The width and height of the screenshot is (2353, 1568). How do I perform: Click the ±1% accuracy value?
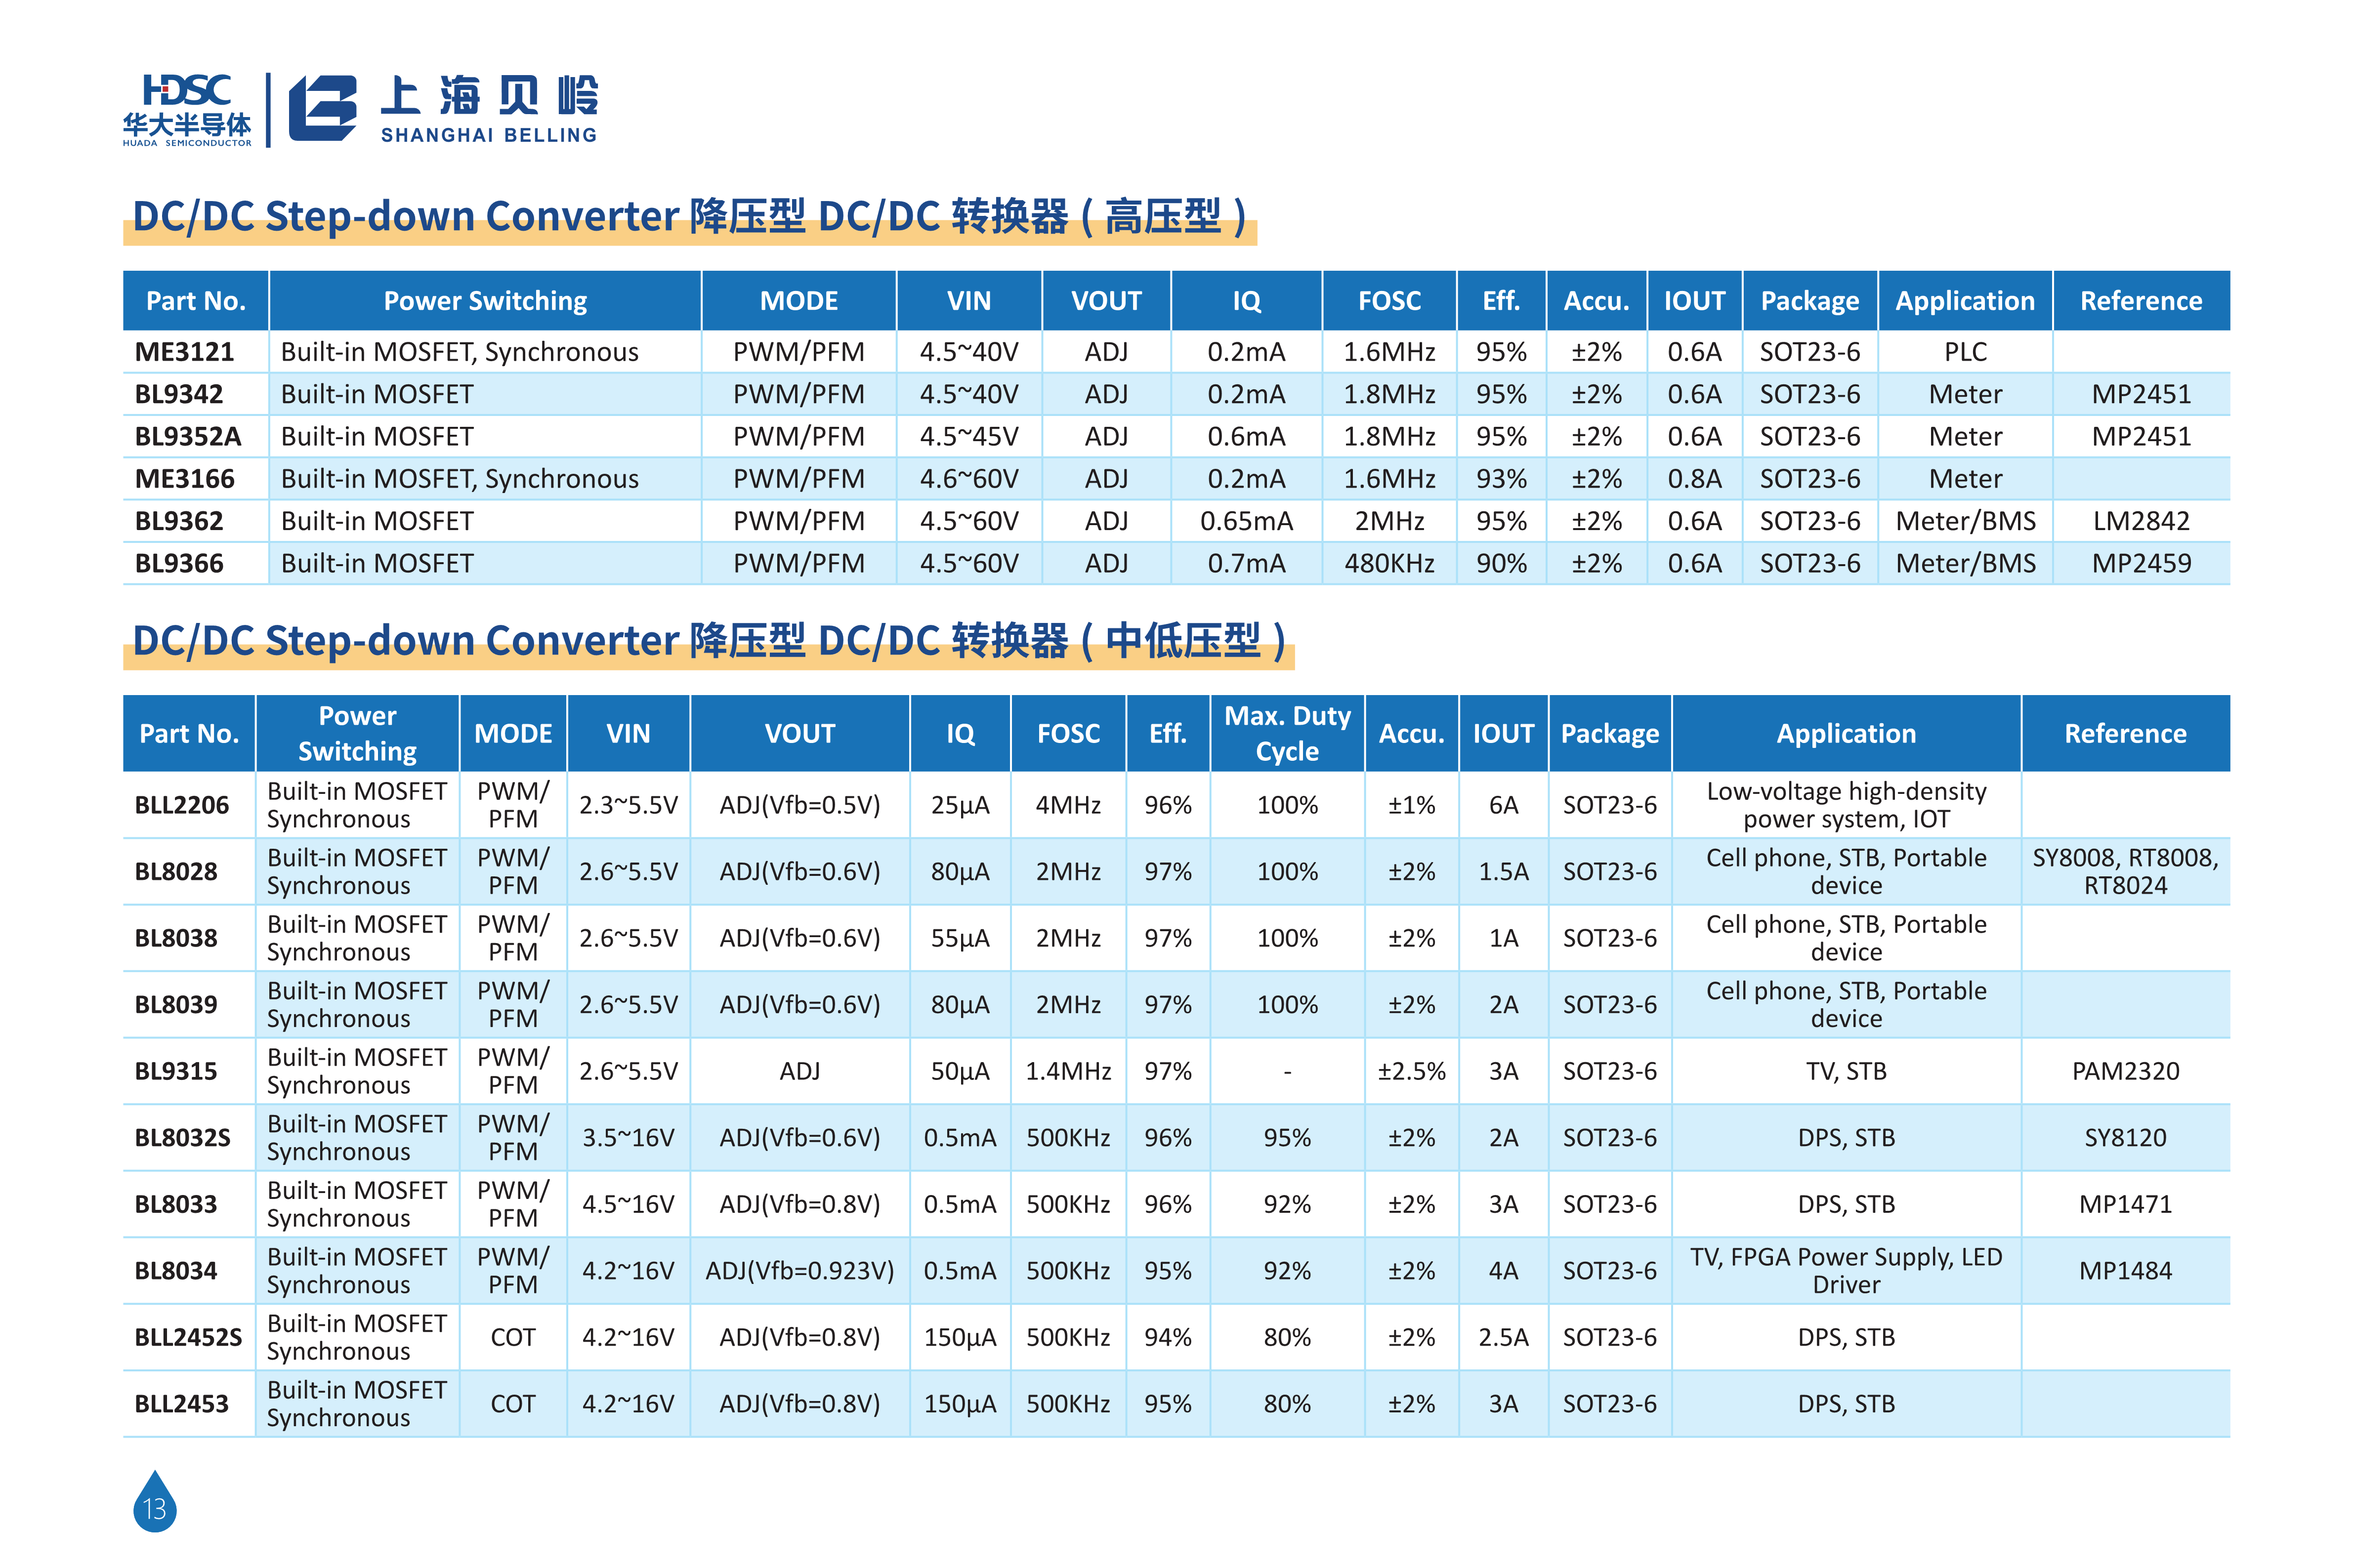[1411, 805]
